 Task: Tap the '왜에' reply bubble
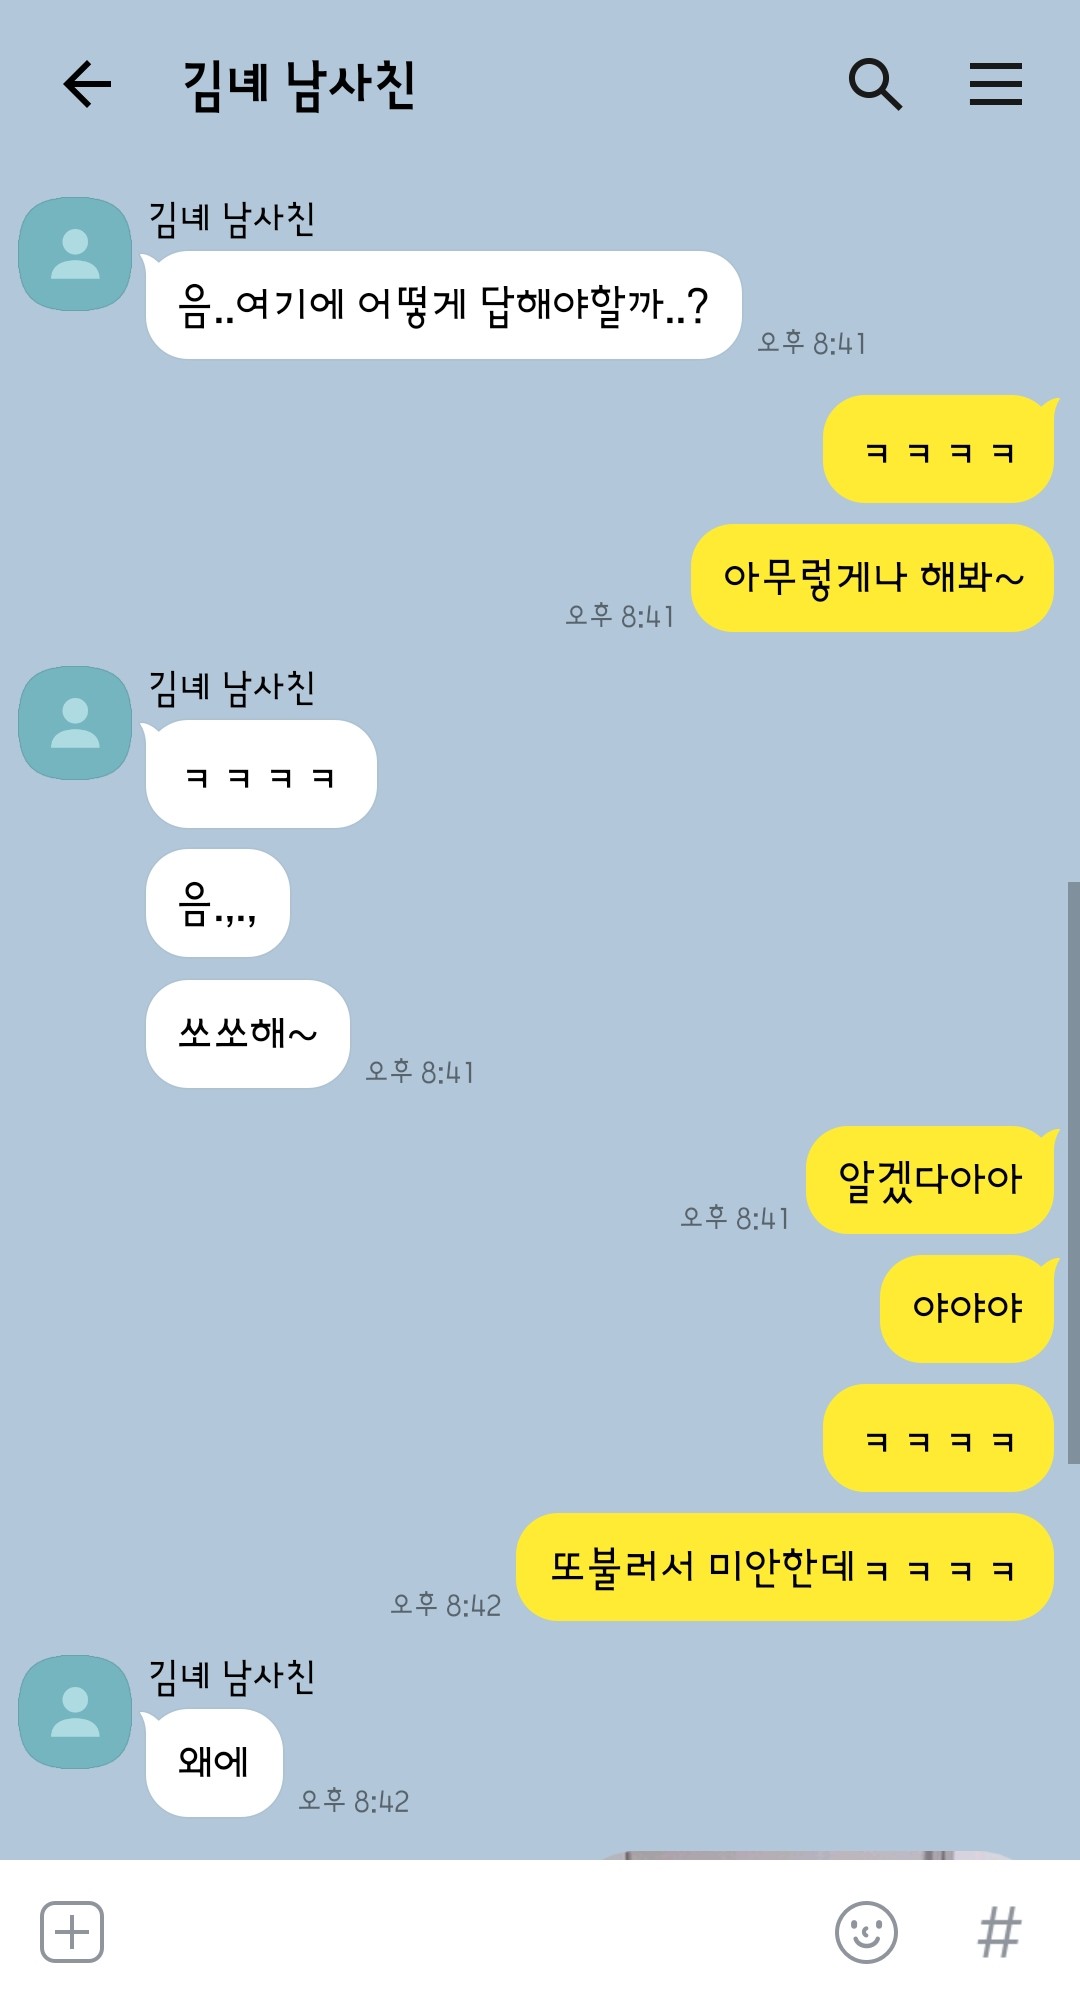214,1763
